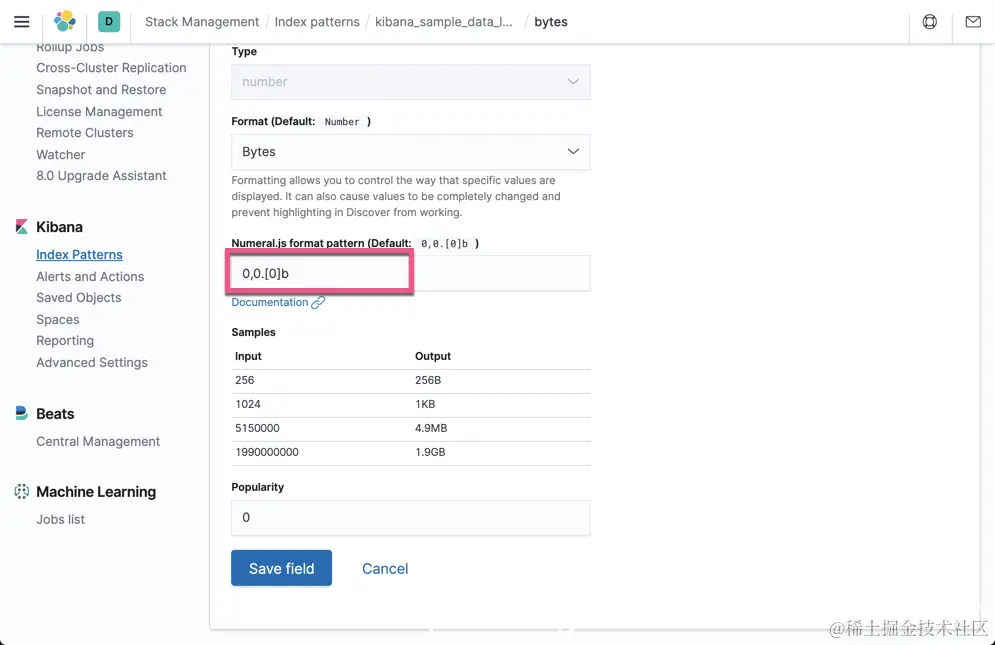Open the help lifebuoy icon

coord(930,22)
